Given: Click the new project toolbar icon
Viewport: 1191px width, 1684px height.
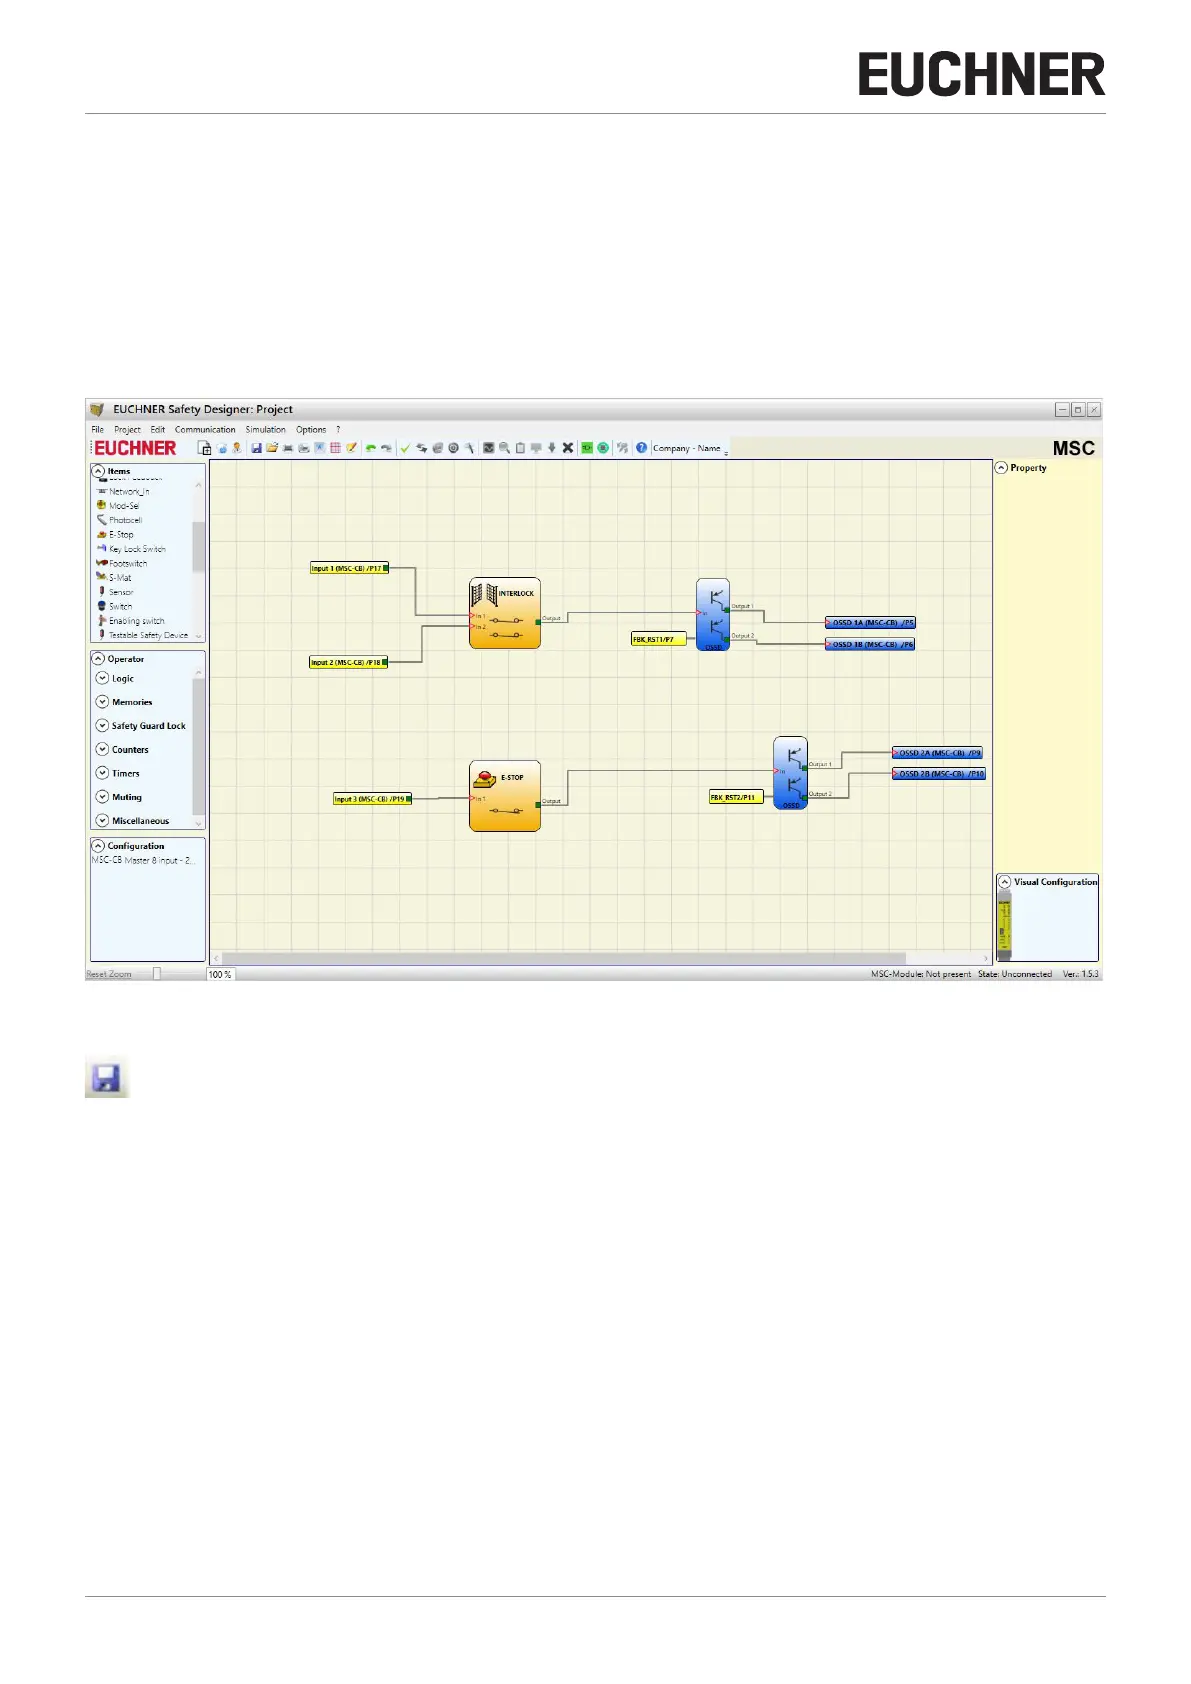Looking at the screenshot, I should tap(205, 448).
